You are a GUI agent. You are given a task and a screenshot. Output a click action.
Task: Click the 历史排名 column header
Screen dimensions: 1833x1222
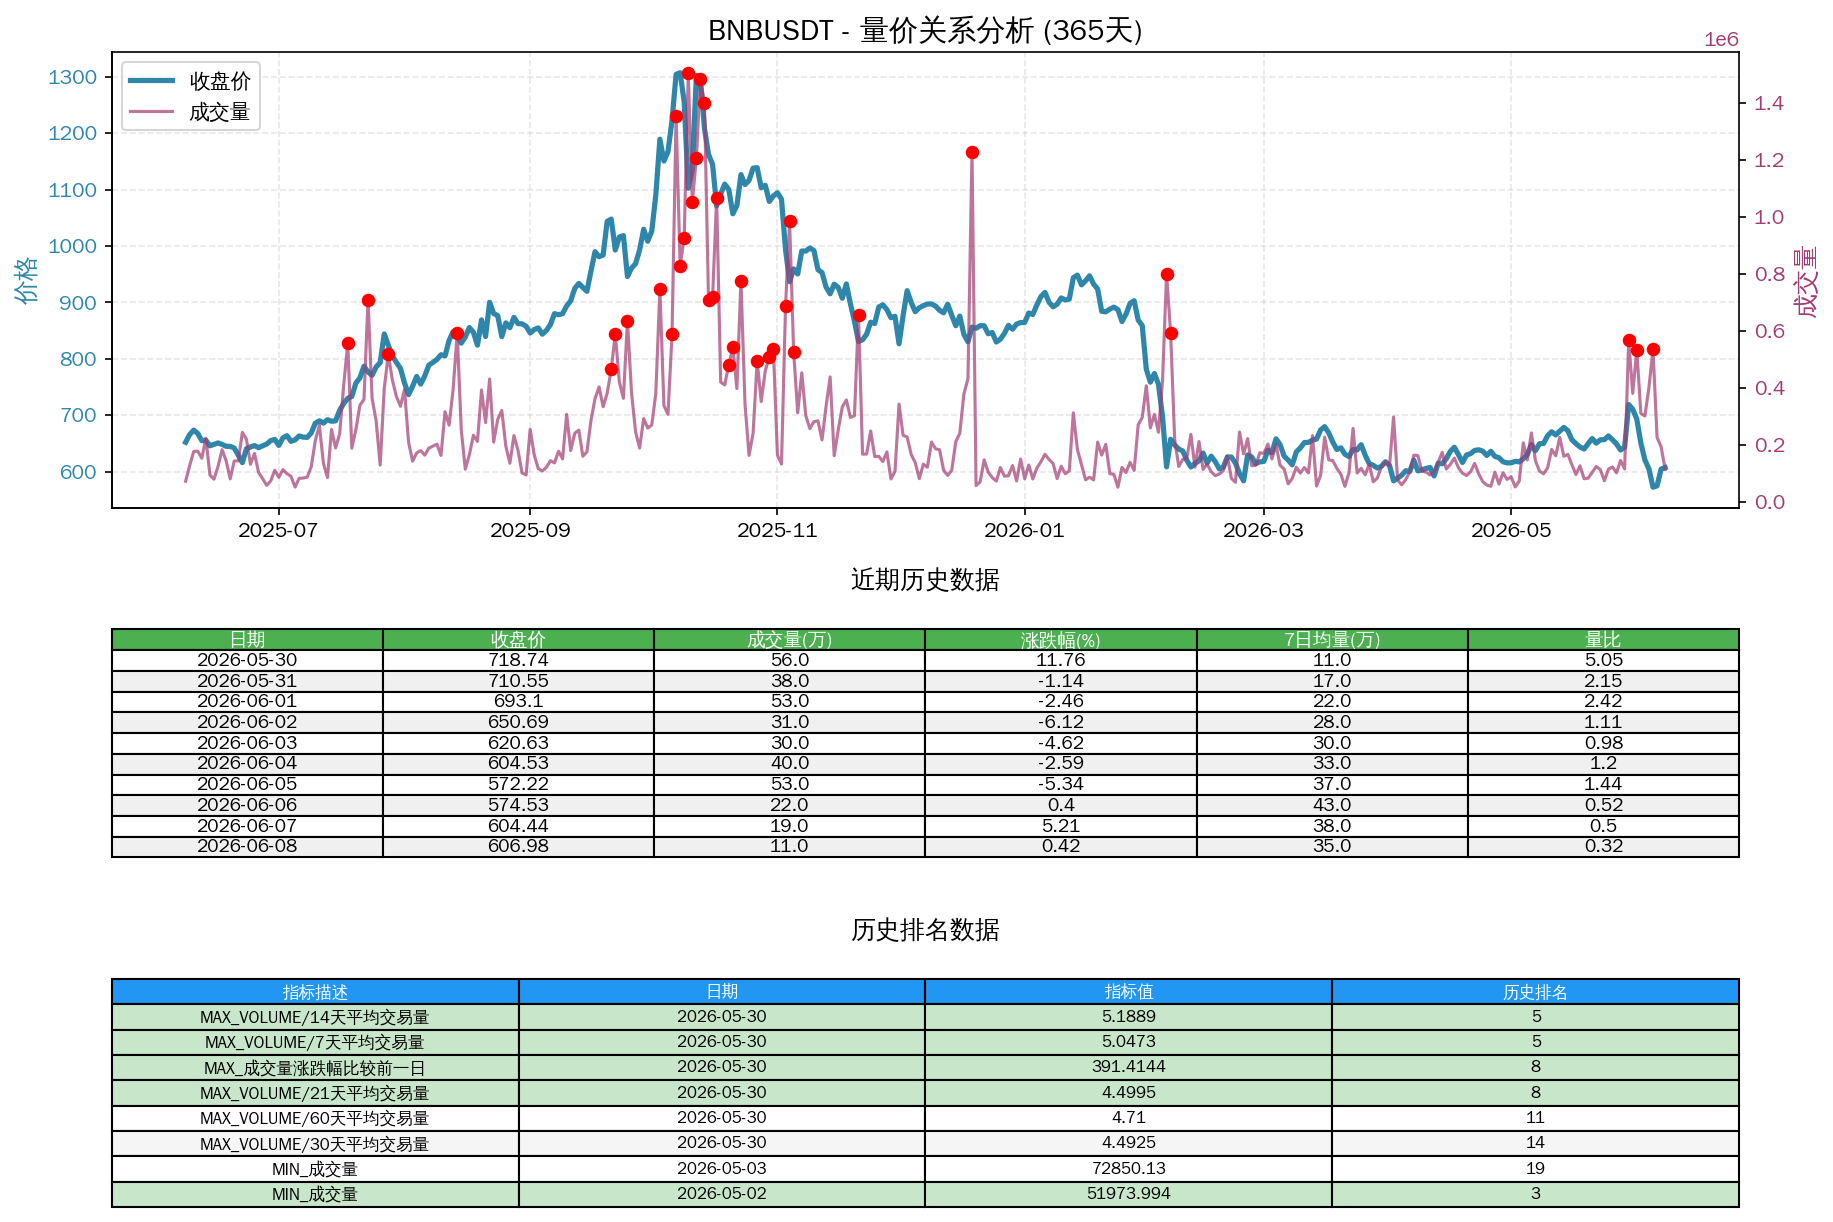pos(1535,992)
